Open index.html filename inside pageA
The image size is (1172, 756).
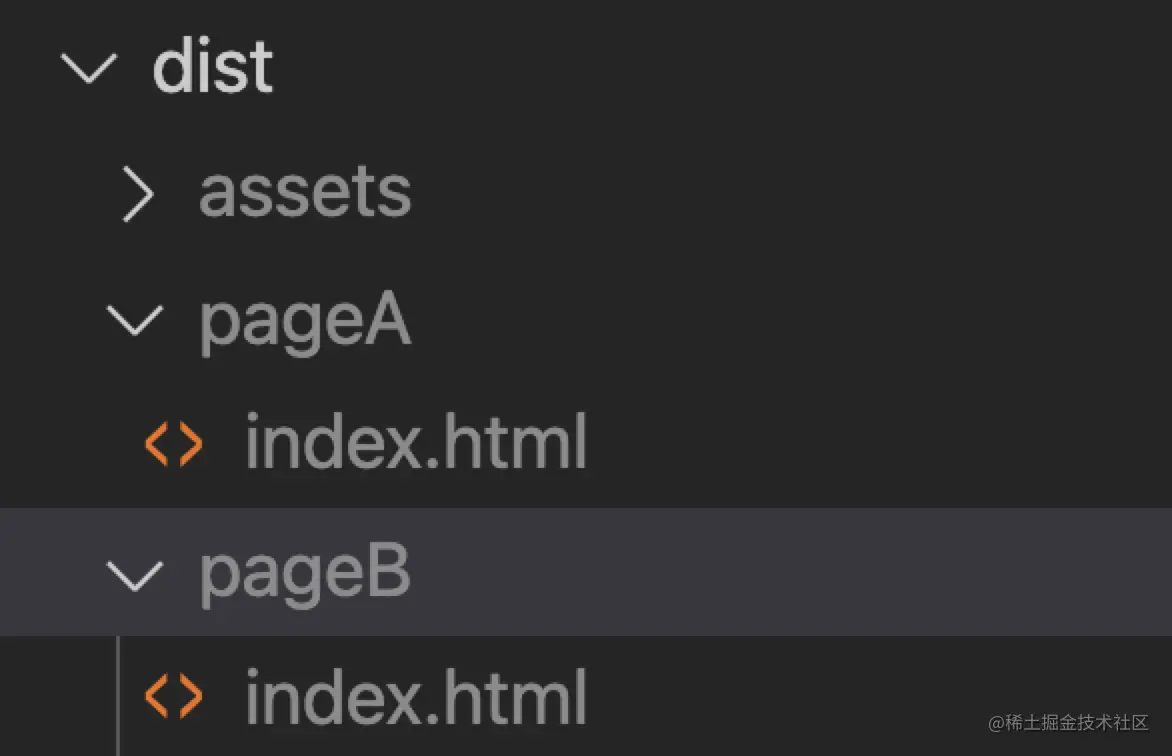click(x=415, y=444)
